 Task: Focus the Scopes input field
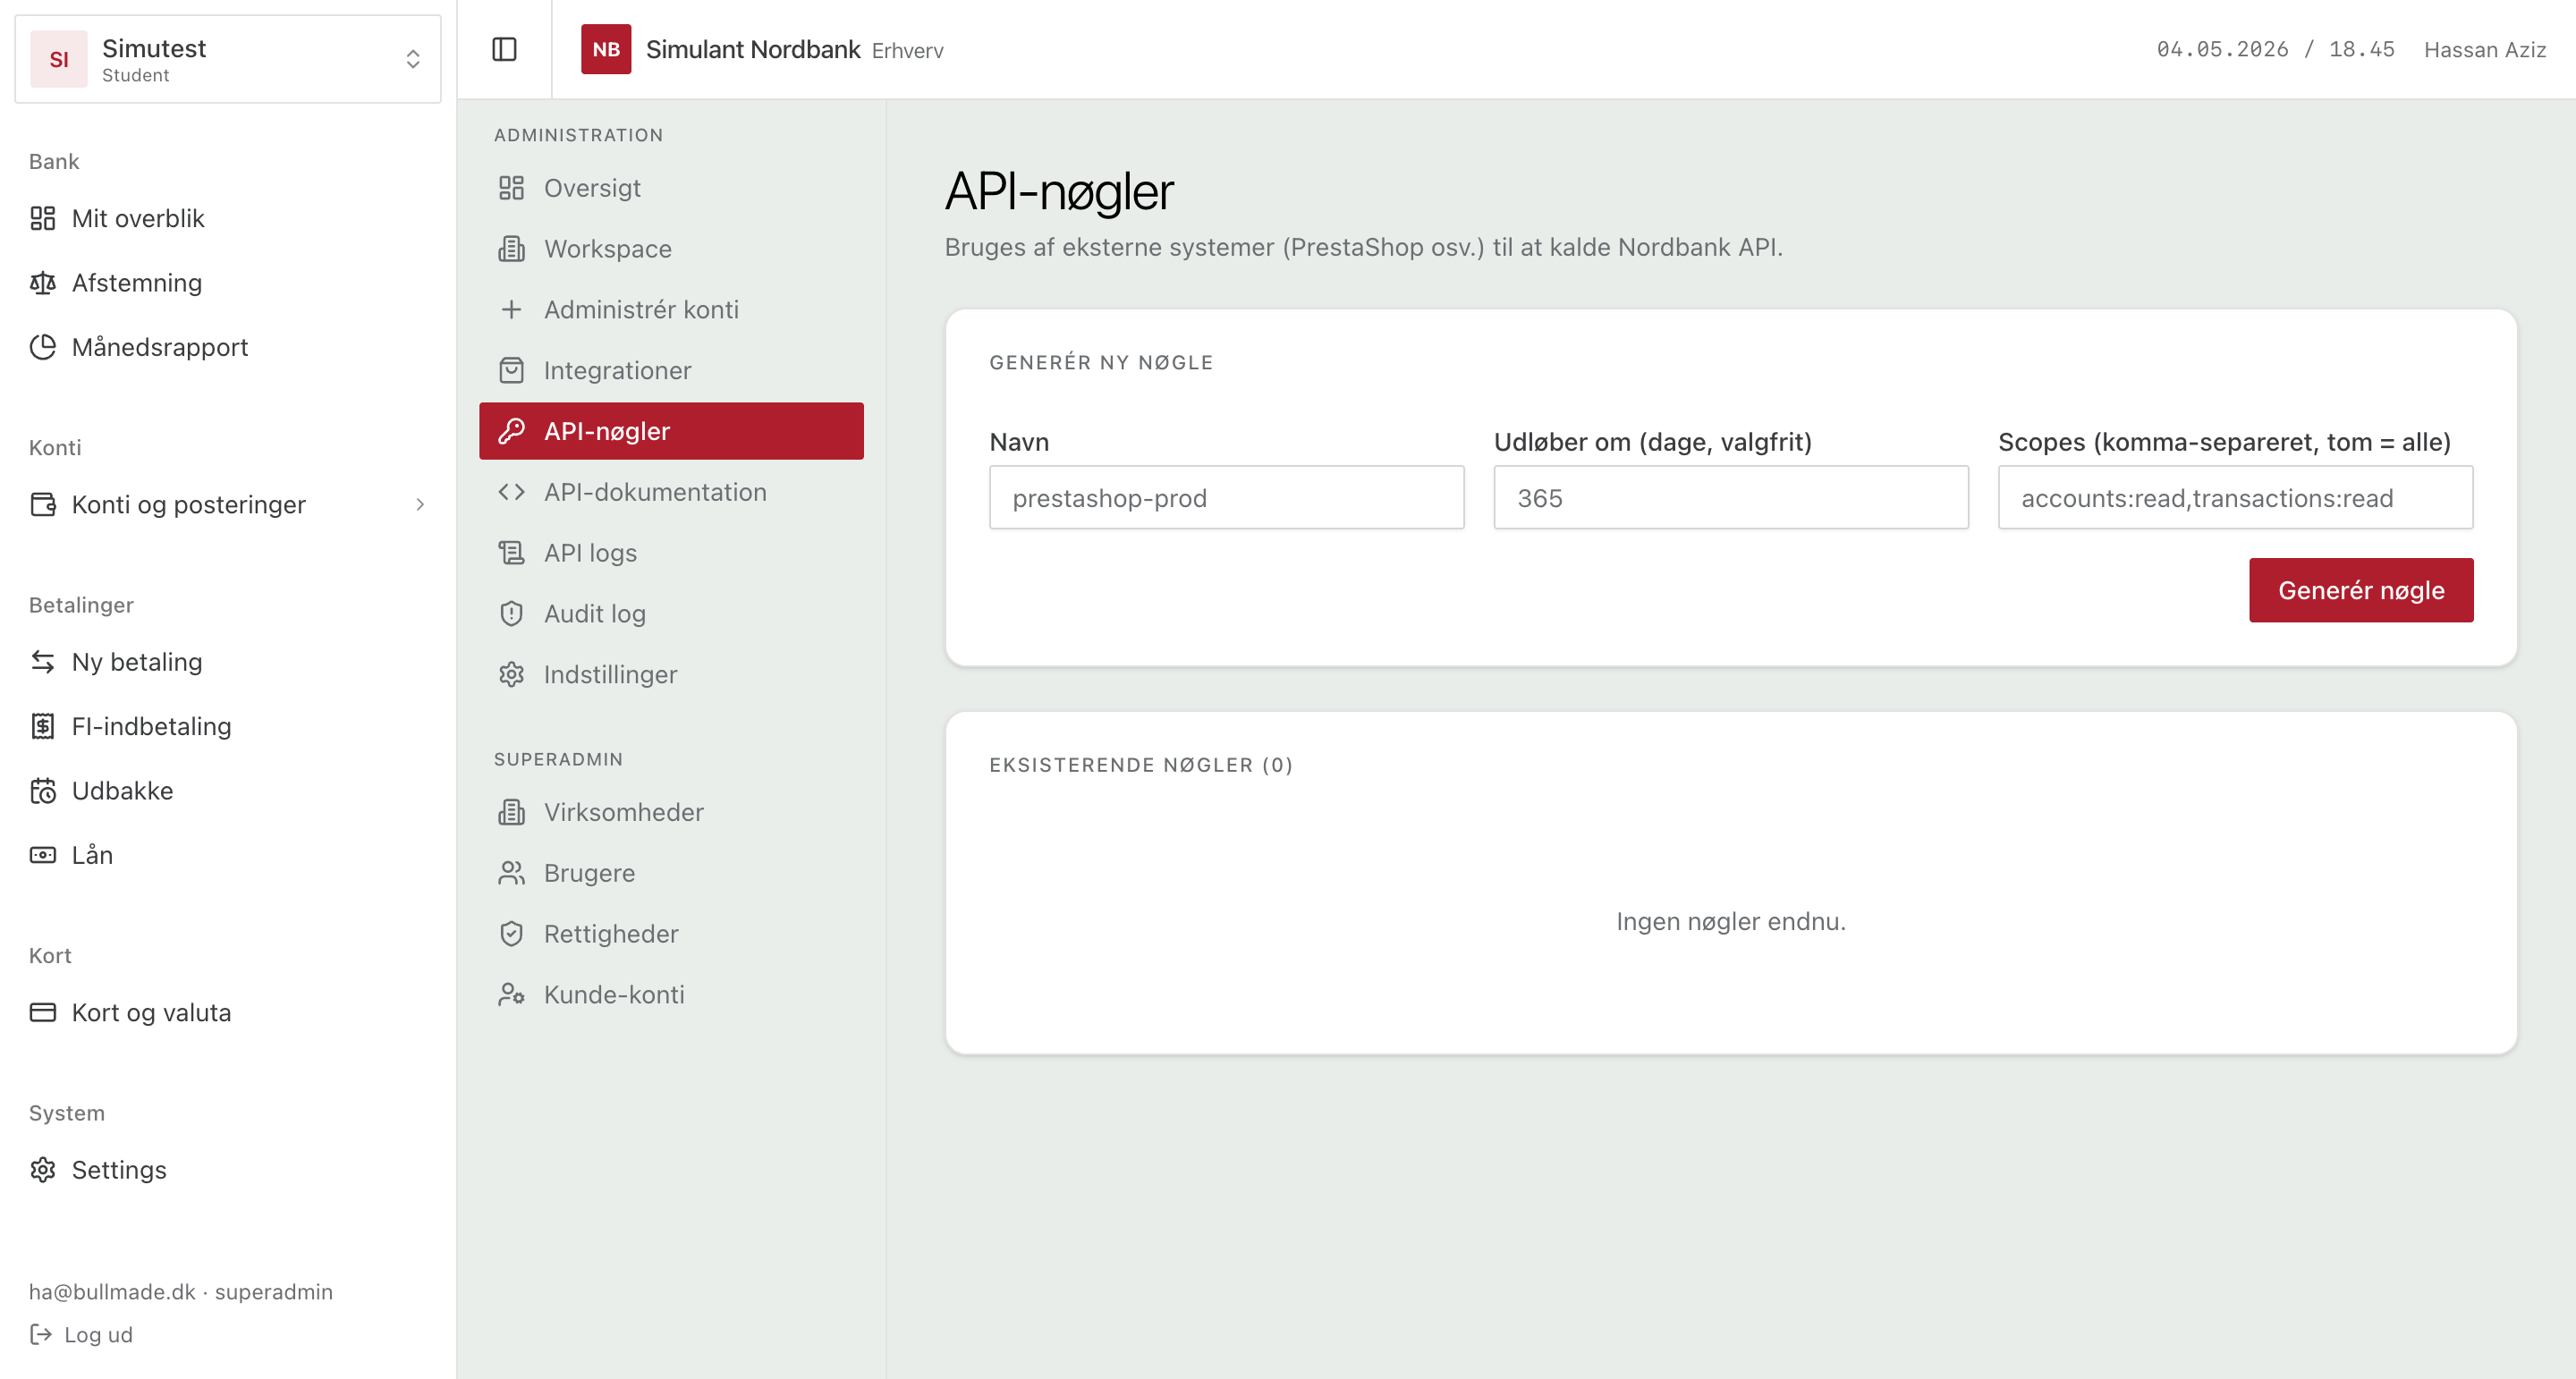(2235, 497)
